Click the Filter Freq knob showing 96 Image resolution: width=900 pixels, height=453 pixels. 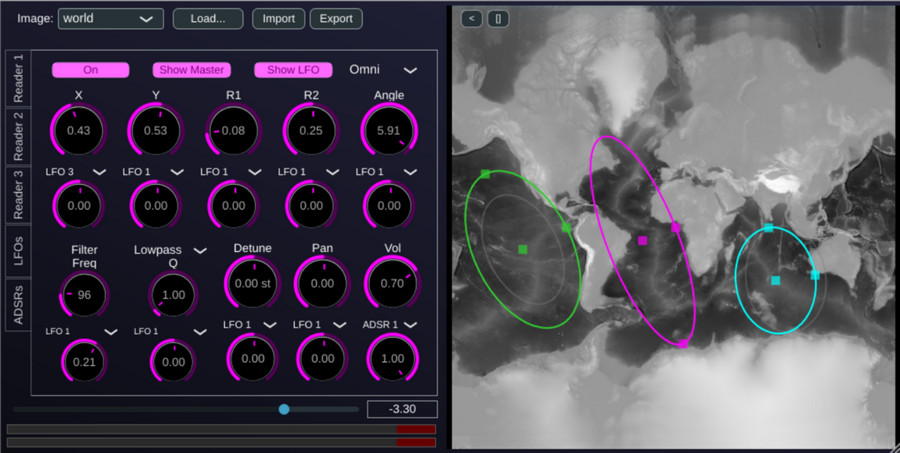tap(84, 295)
